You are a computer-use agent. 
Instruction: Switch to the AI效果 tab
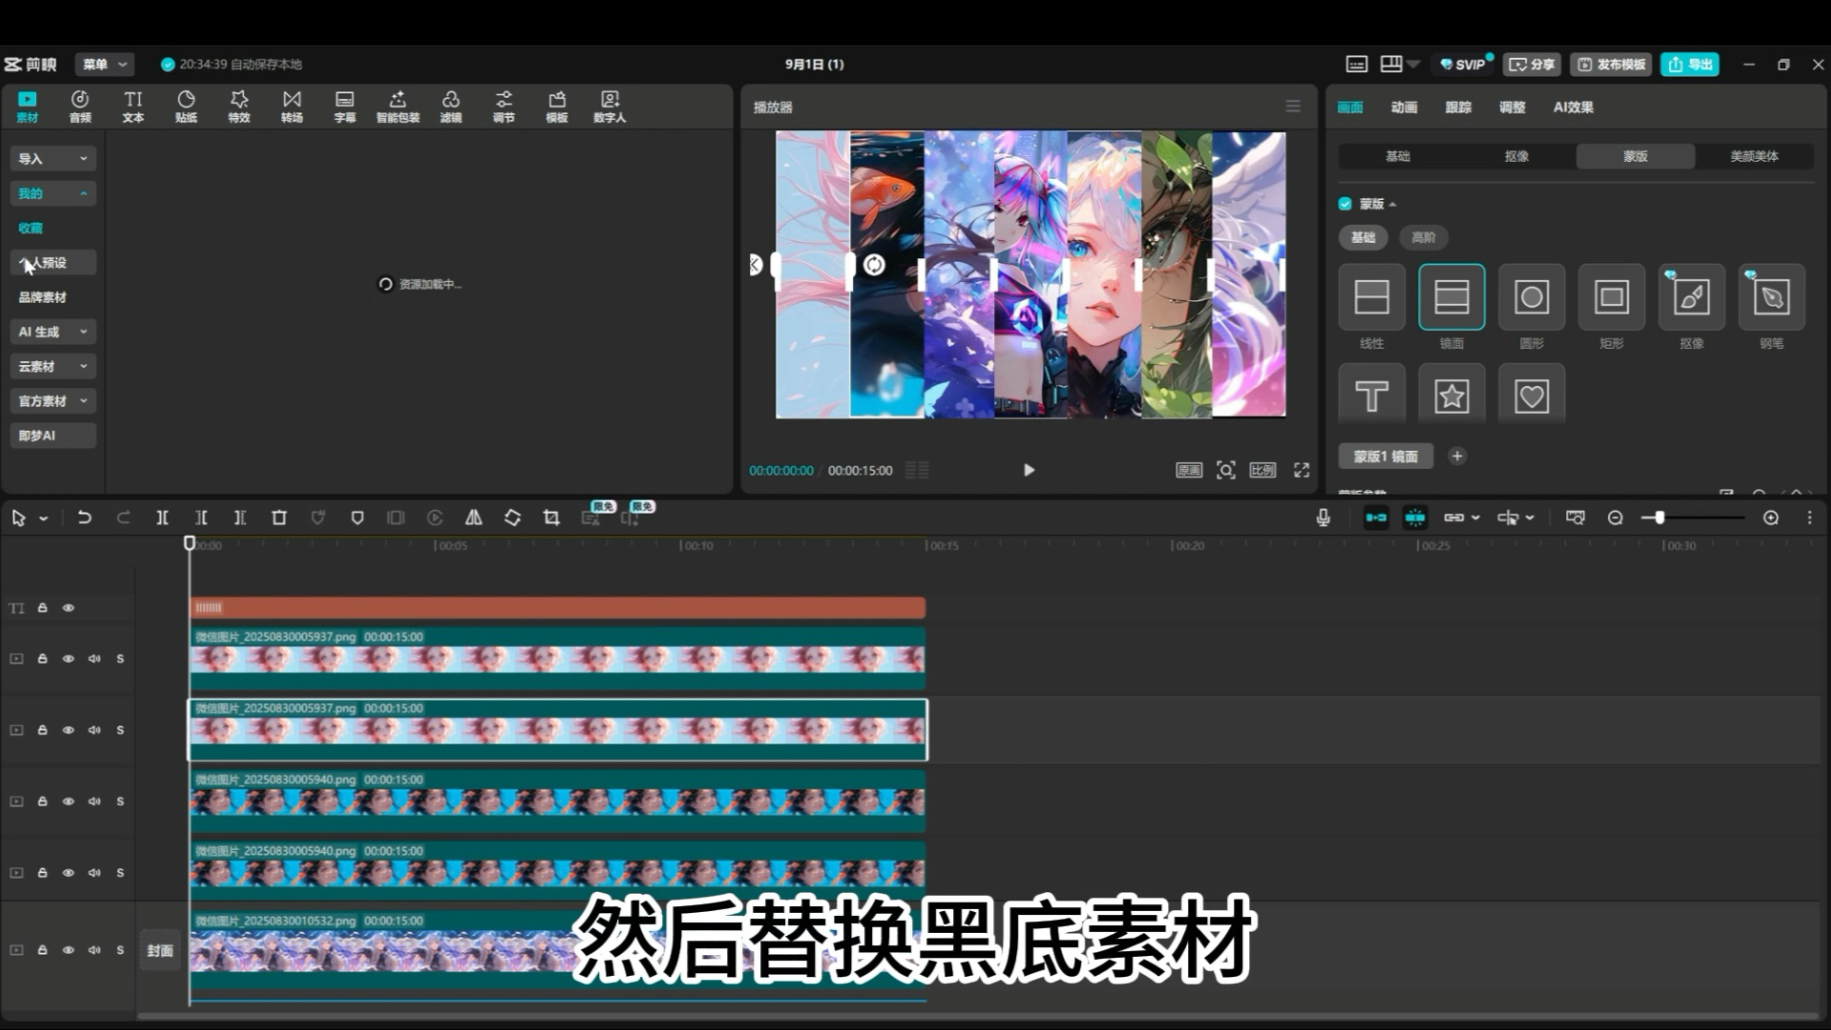1573,107
